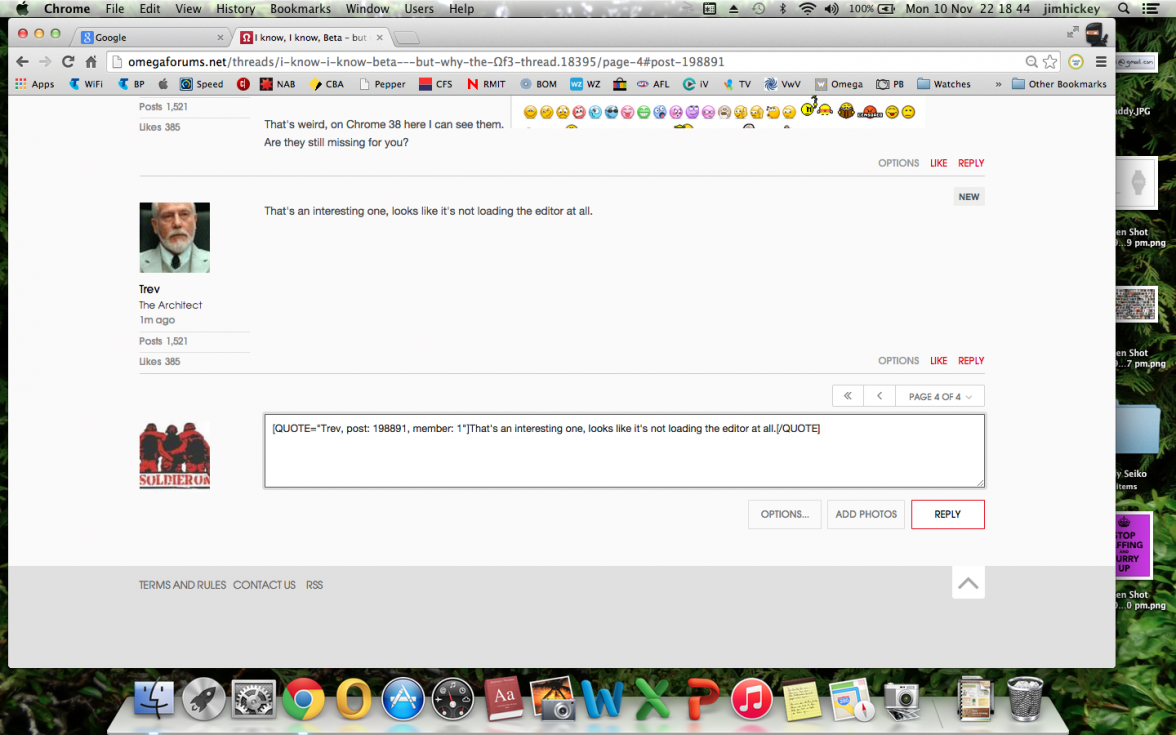Click inside the quoted reply text box
This screenshot has height=735, width=1176.
click(623, 450)
